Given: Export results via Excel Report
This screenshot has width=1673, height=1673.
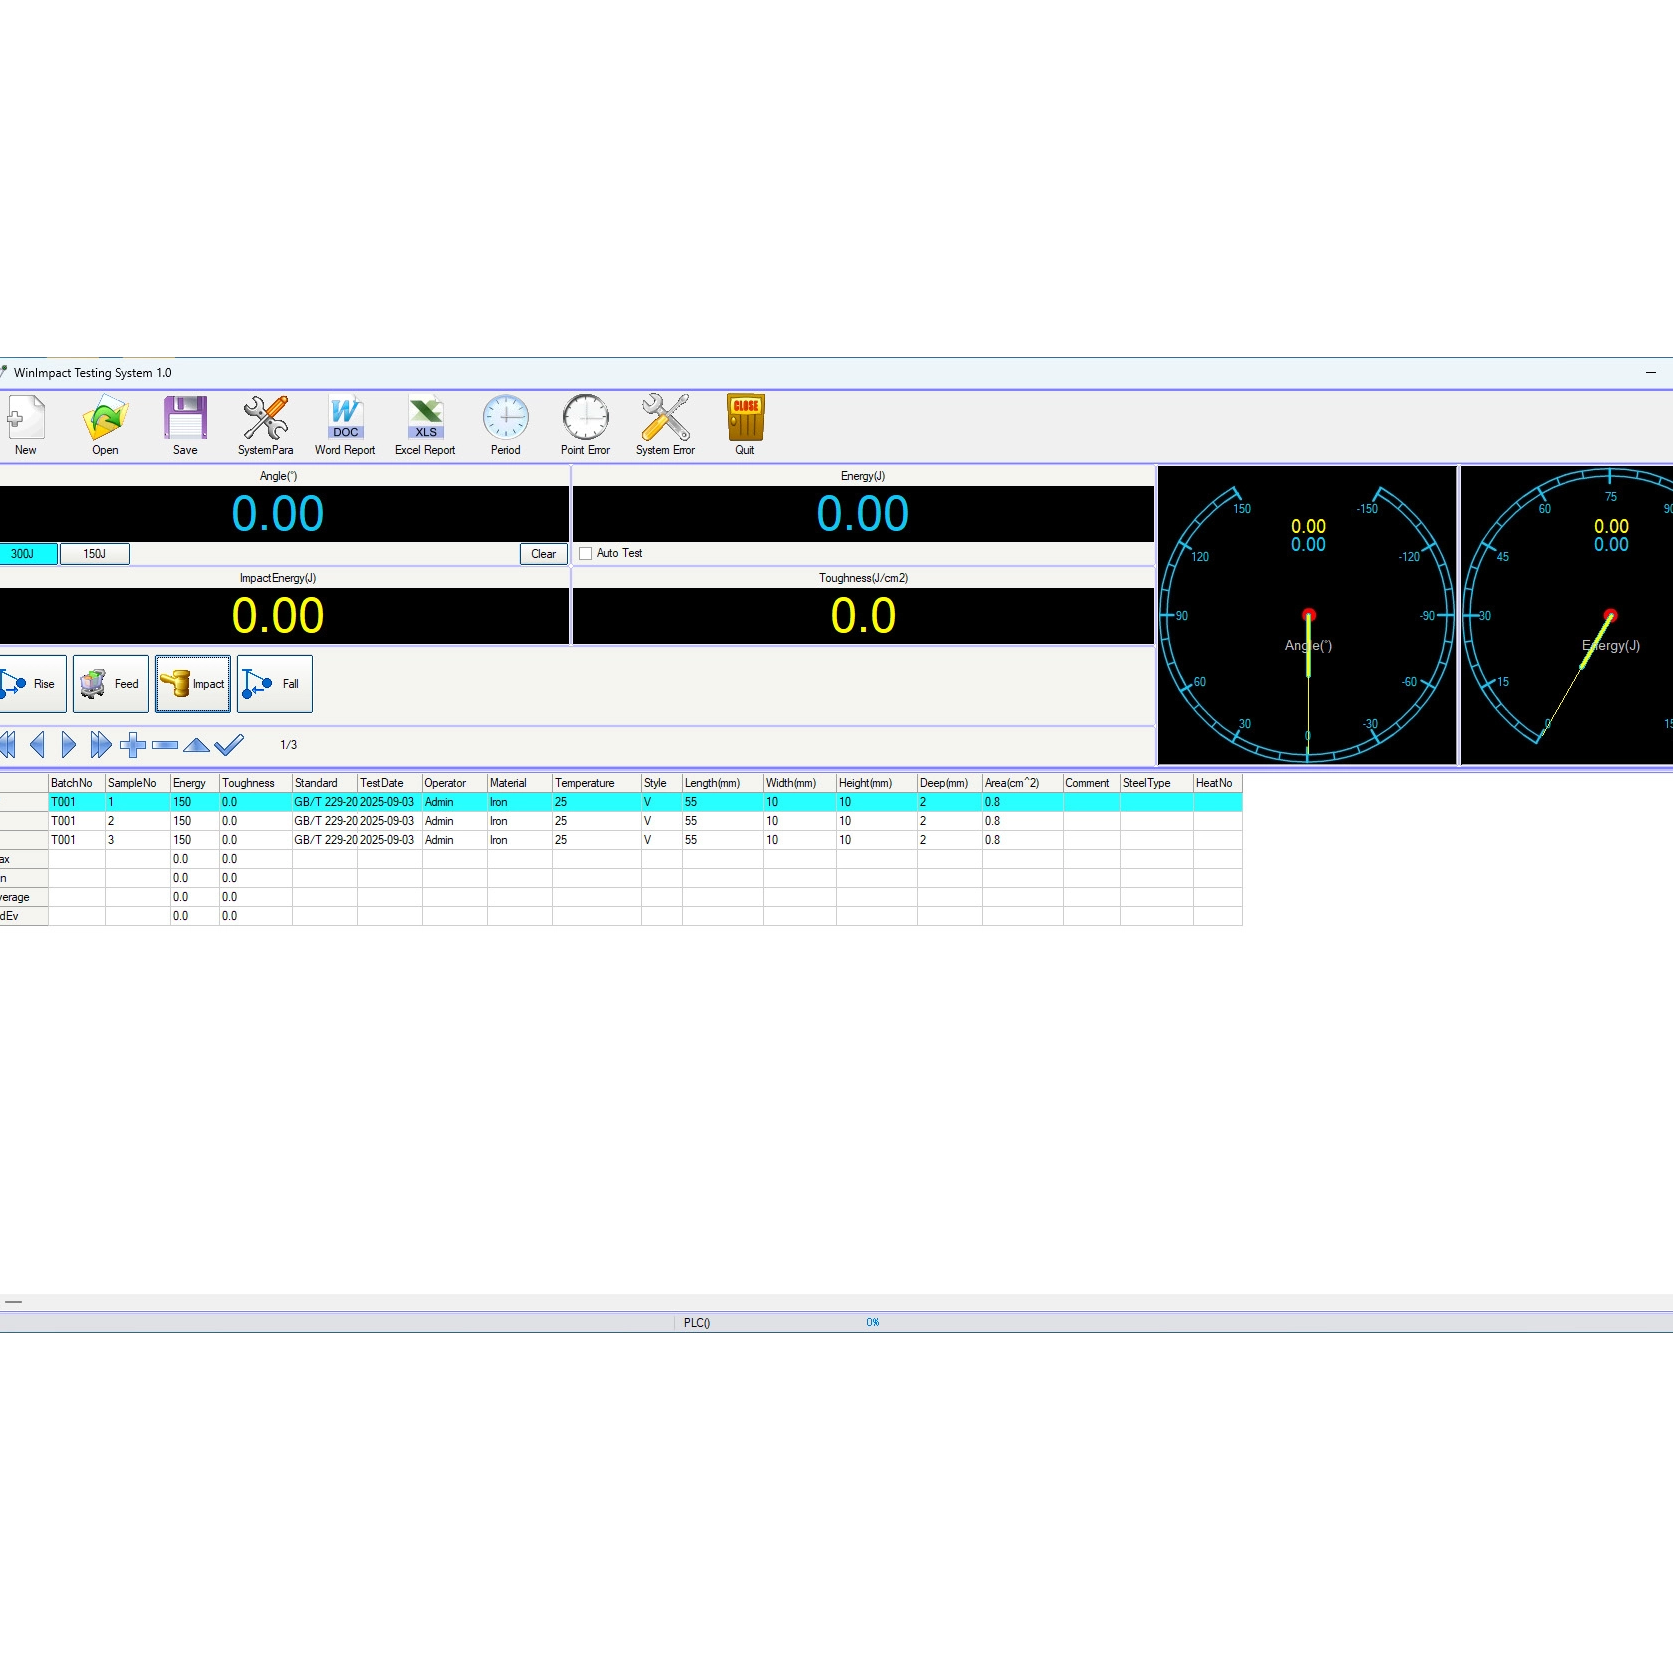Looking at the screenshot, I should click(x=425, y=425).
